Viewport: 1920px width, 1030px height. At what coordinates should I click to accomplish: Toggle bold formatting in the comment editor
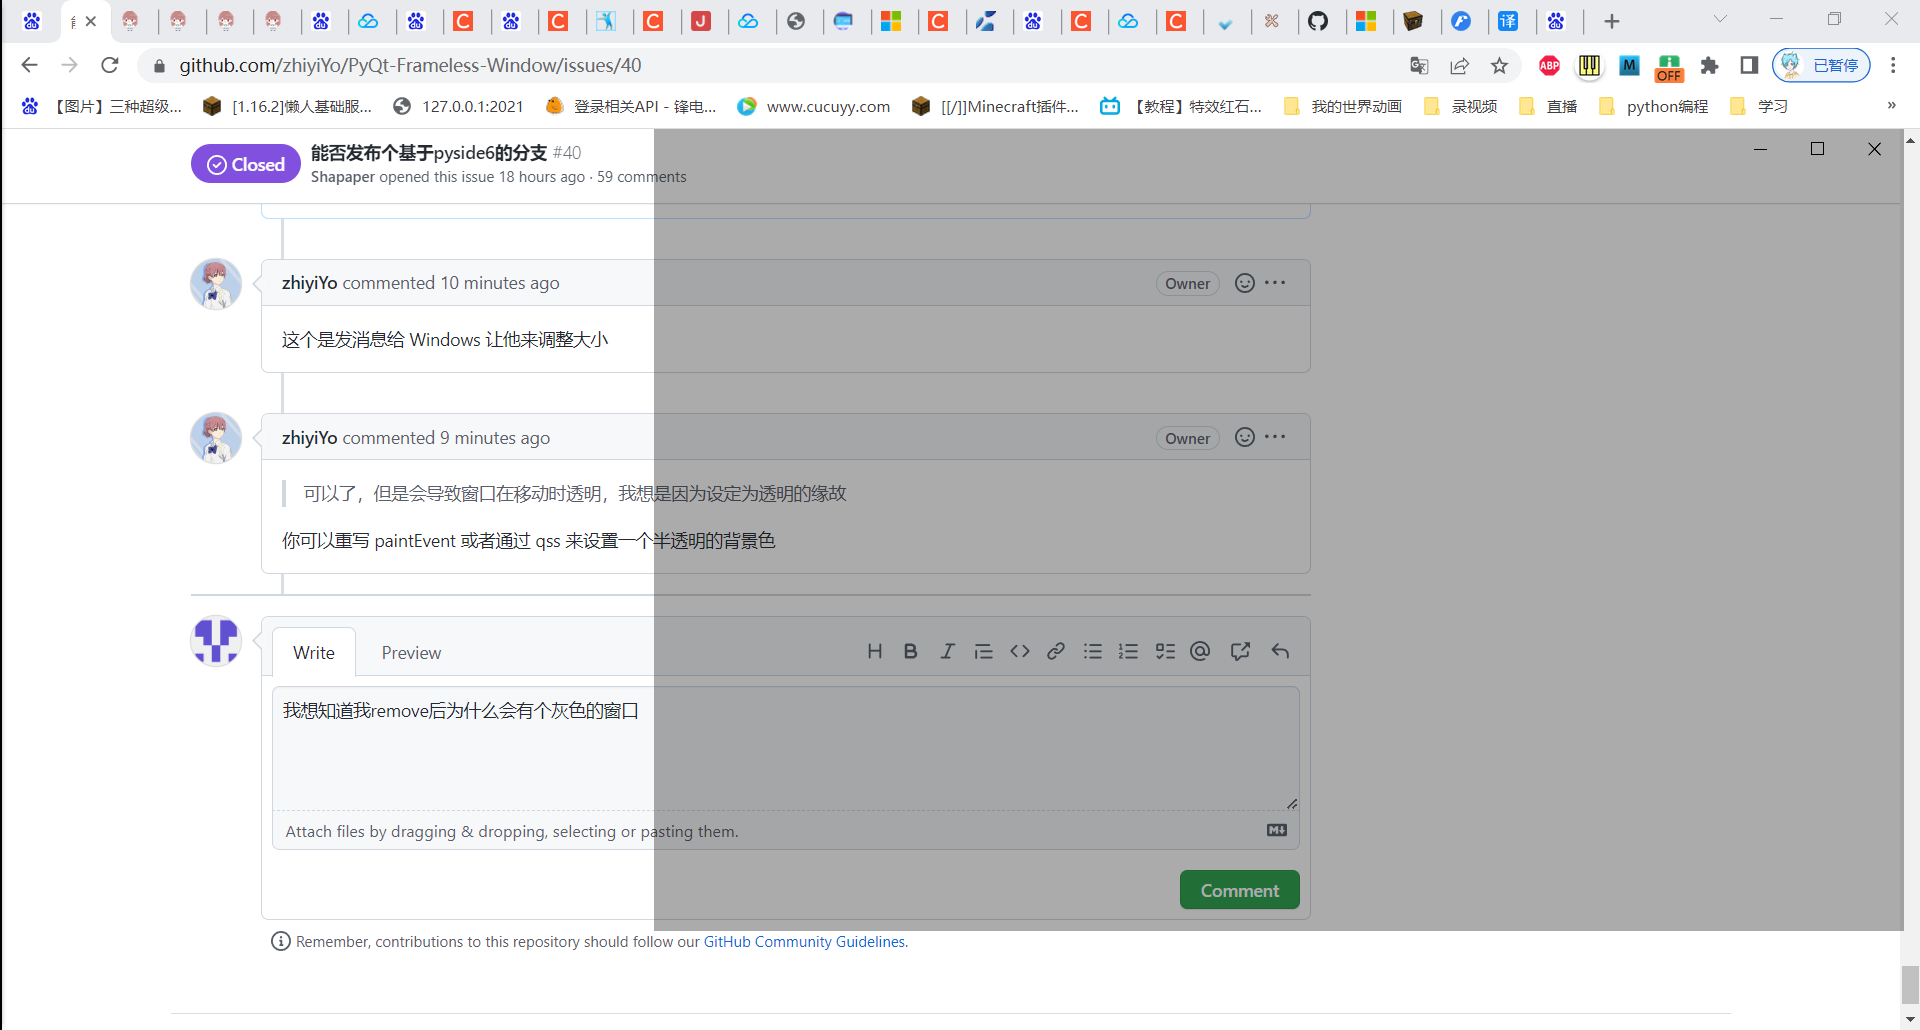point(910,651)
